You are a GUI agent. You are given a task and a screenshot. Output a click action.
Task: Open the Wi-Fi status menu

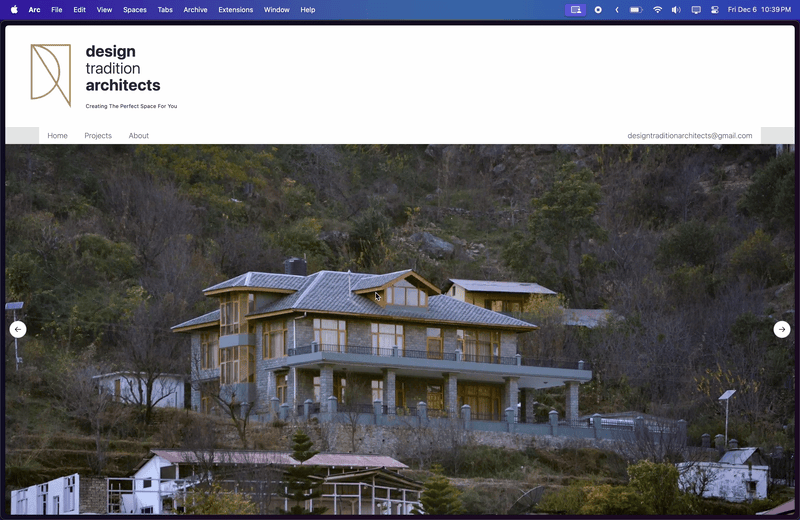pyautogui.click(x=657, y=9)
